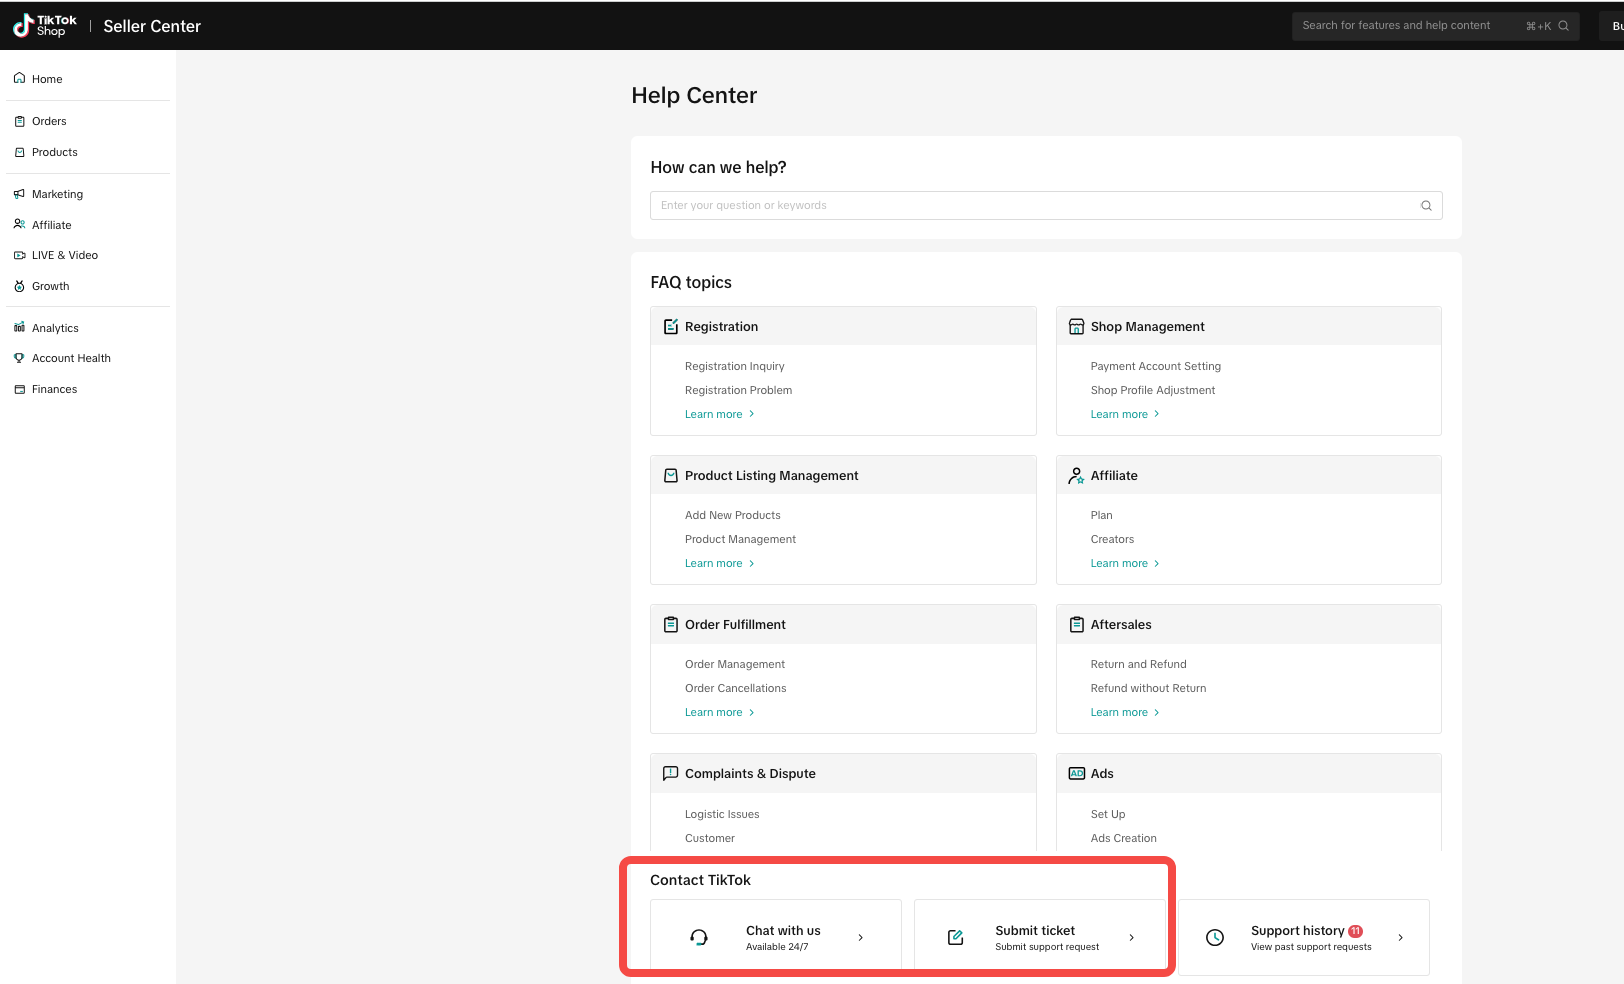Click the LIVE & Video camera icon
Image resolution: width=1624 pixels, height=984 pixels.
pyautogui.click(x=19, y=255)
